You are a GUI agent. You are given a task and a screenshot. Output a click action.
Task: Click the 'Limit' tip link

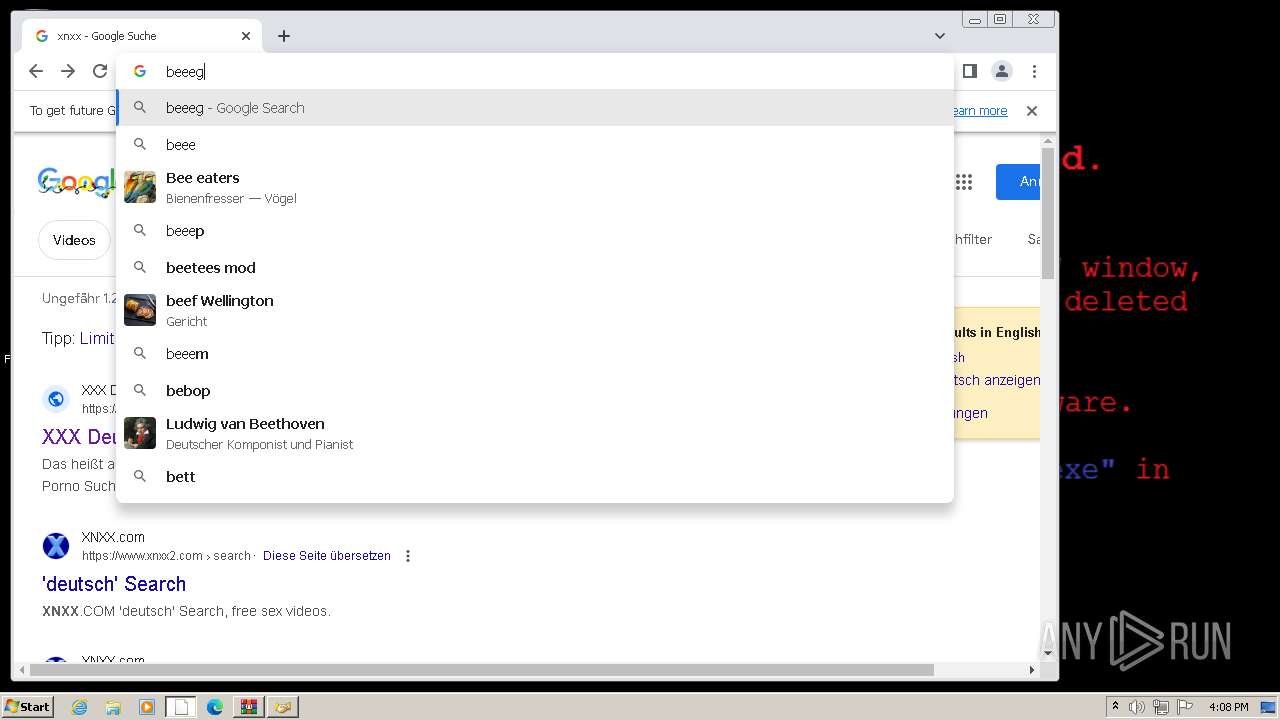[x=97, y=338]
